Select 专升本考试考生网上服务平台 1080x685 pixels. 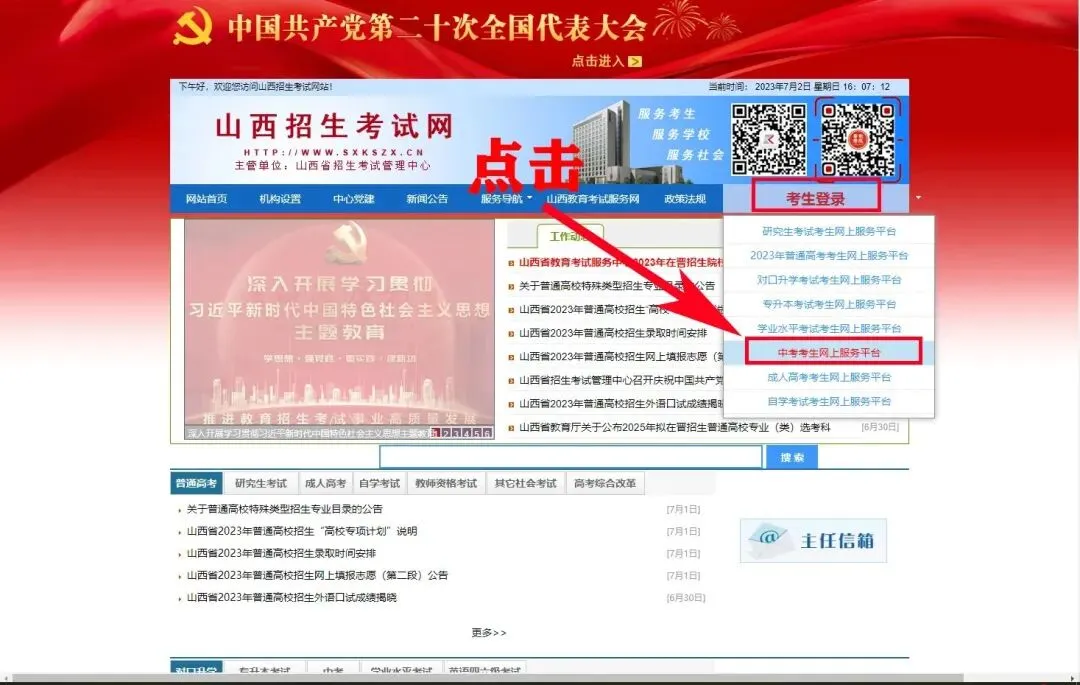(829, 304)
